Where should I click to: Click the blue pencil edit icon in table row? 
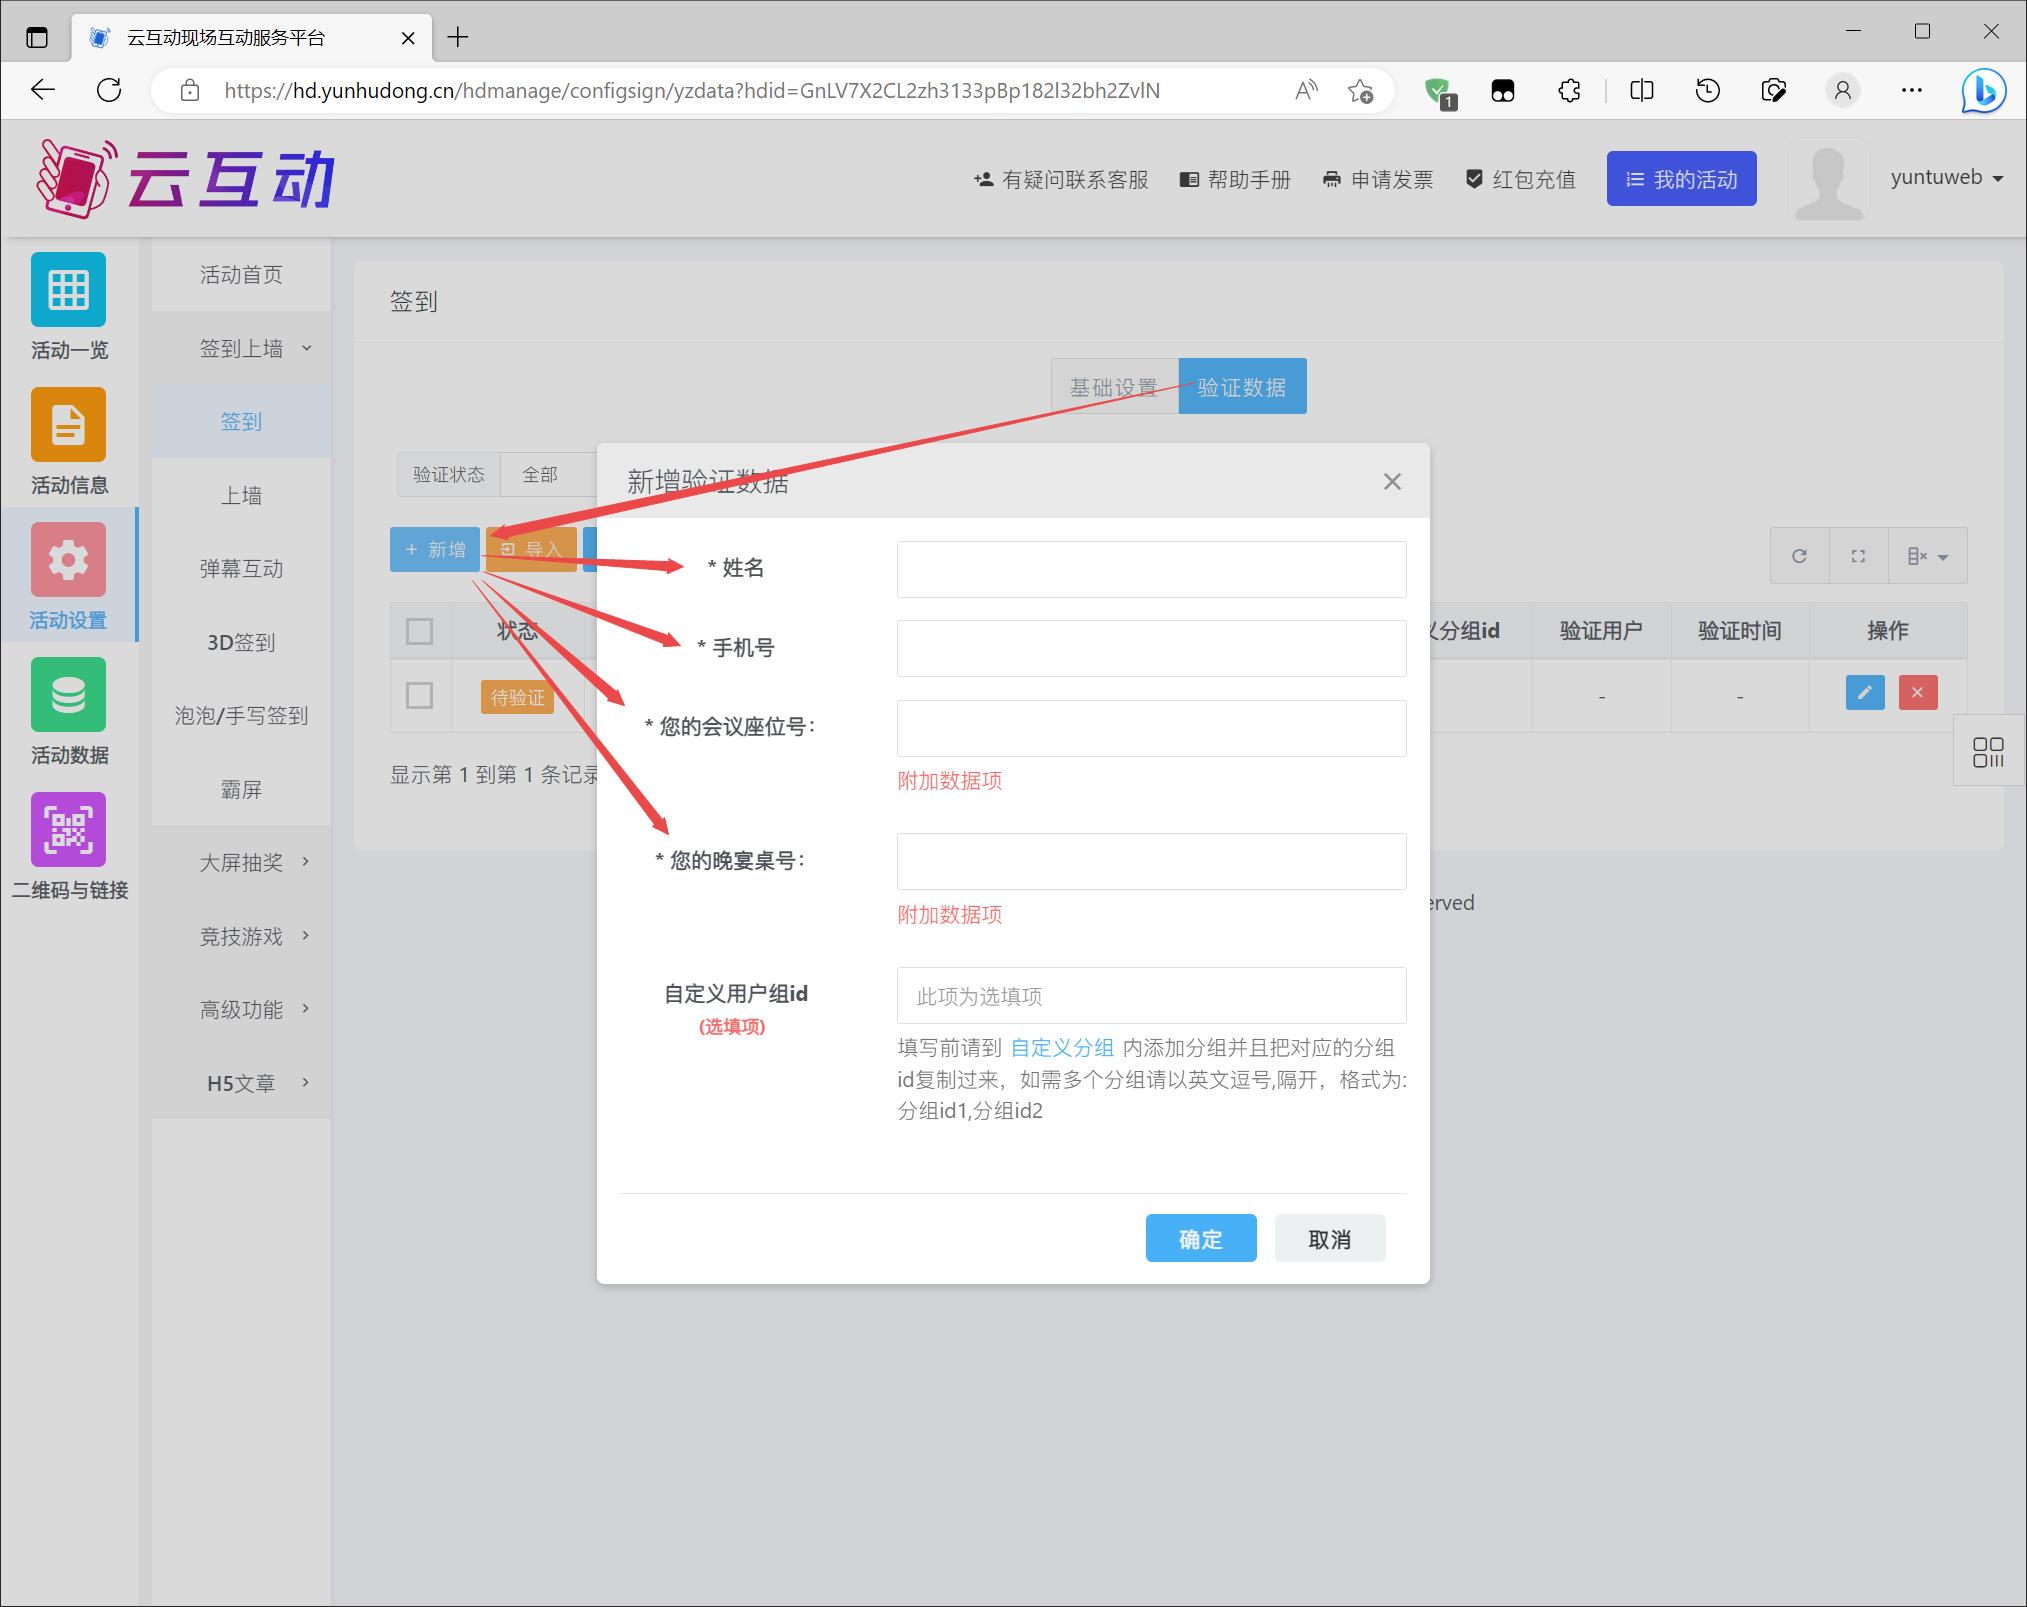1864,692
